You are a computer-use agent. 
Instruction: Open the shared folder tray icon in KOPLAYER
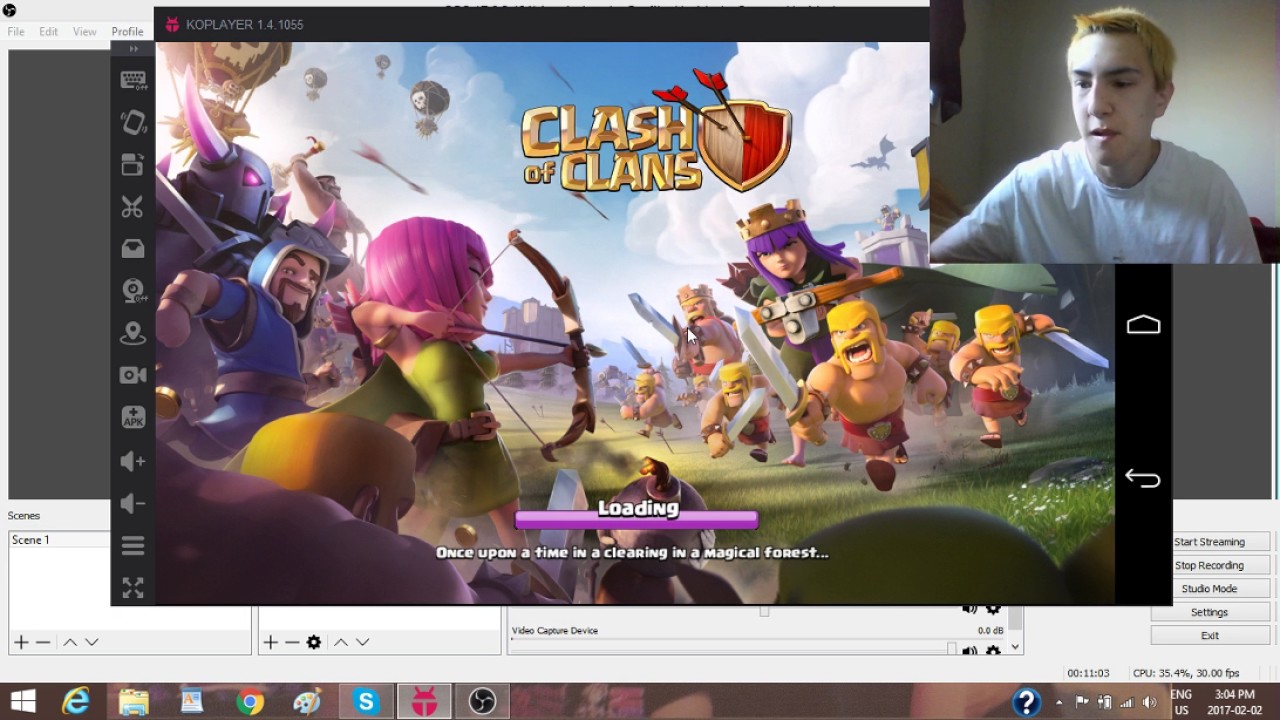(x=133, y=249)
